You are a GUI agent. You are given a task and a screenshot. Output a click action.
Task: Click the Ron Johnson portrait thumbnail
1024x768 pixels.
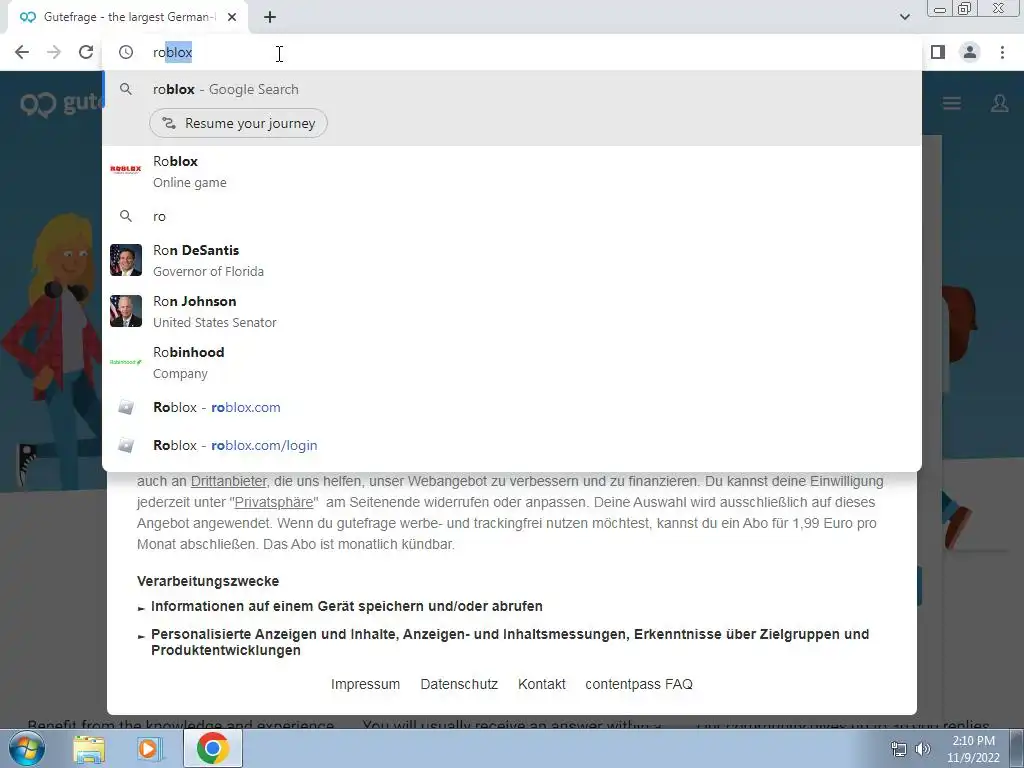[126, 311]
